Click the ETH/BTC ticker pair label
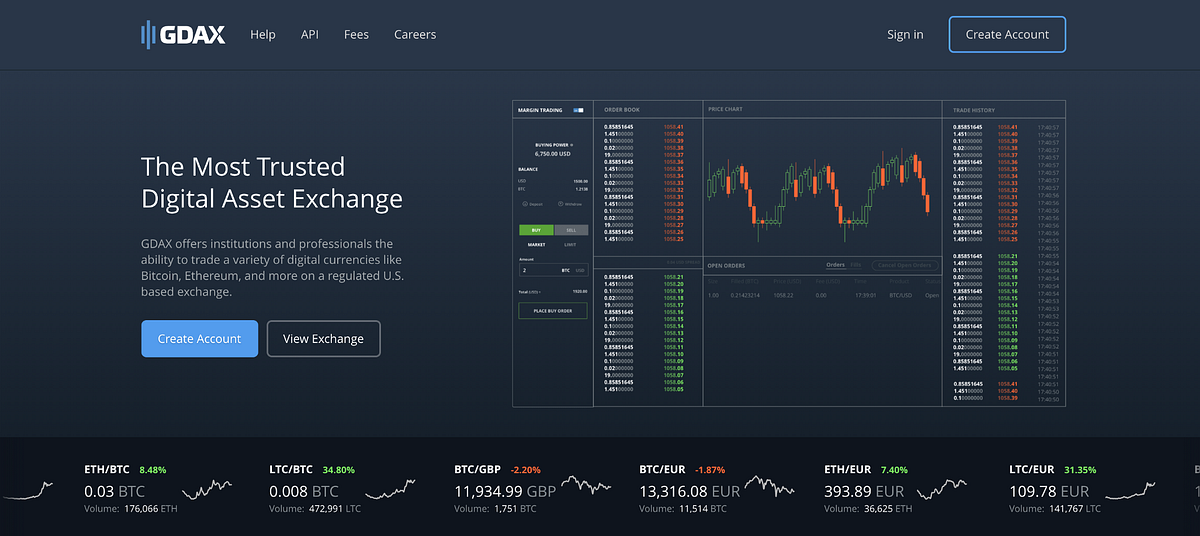The height and width of the screenshot is (536, 1200). (x=107, y=469)
